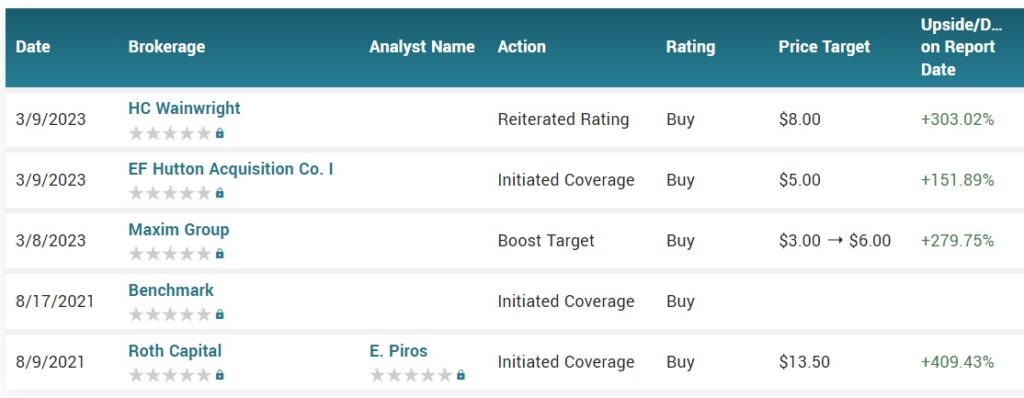Click the star rating under Maxim Group
The image size is (1024, 398).
170,254
